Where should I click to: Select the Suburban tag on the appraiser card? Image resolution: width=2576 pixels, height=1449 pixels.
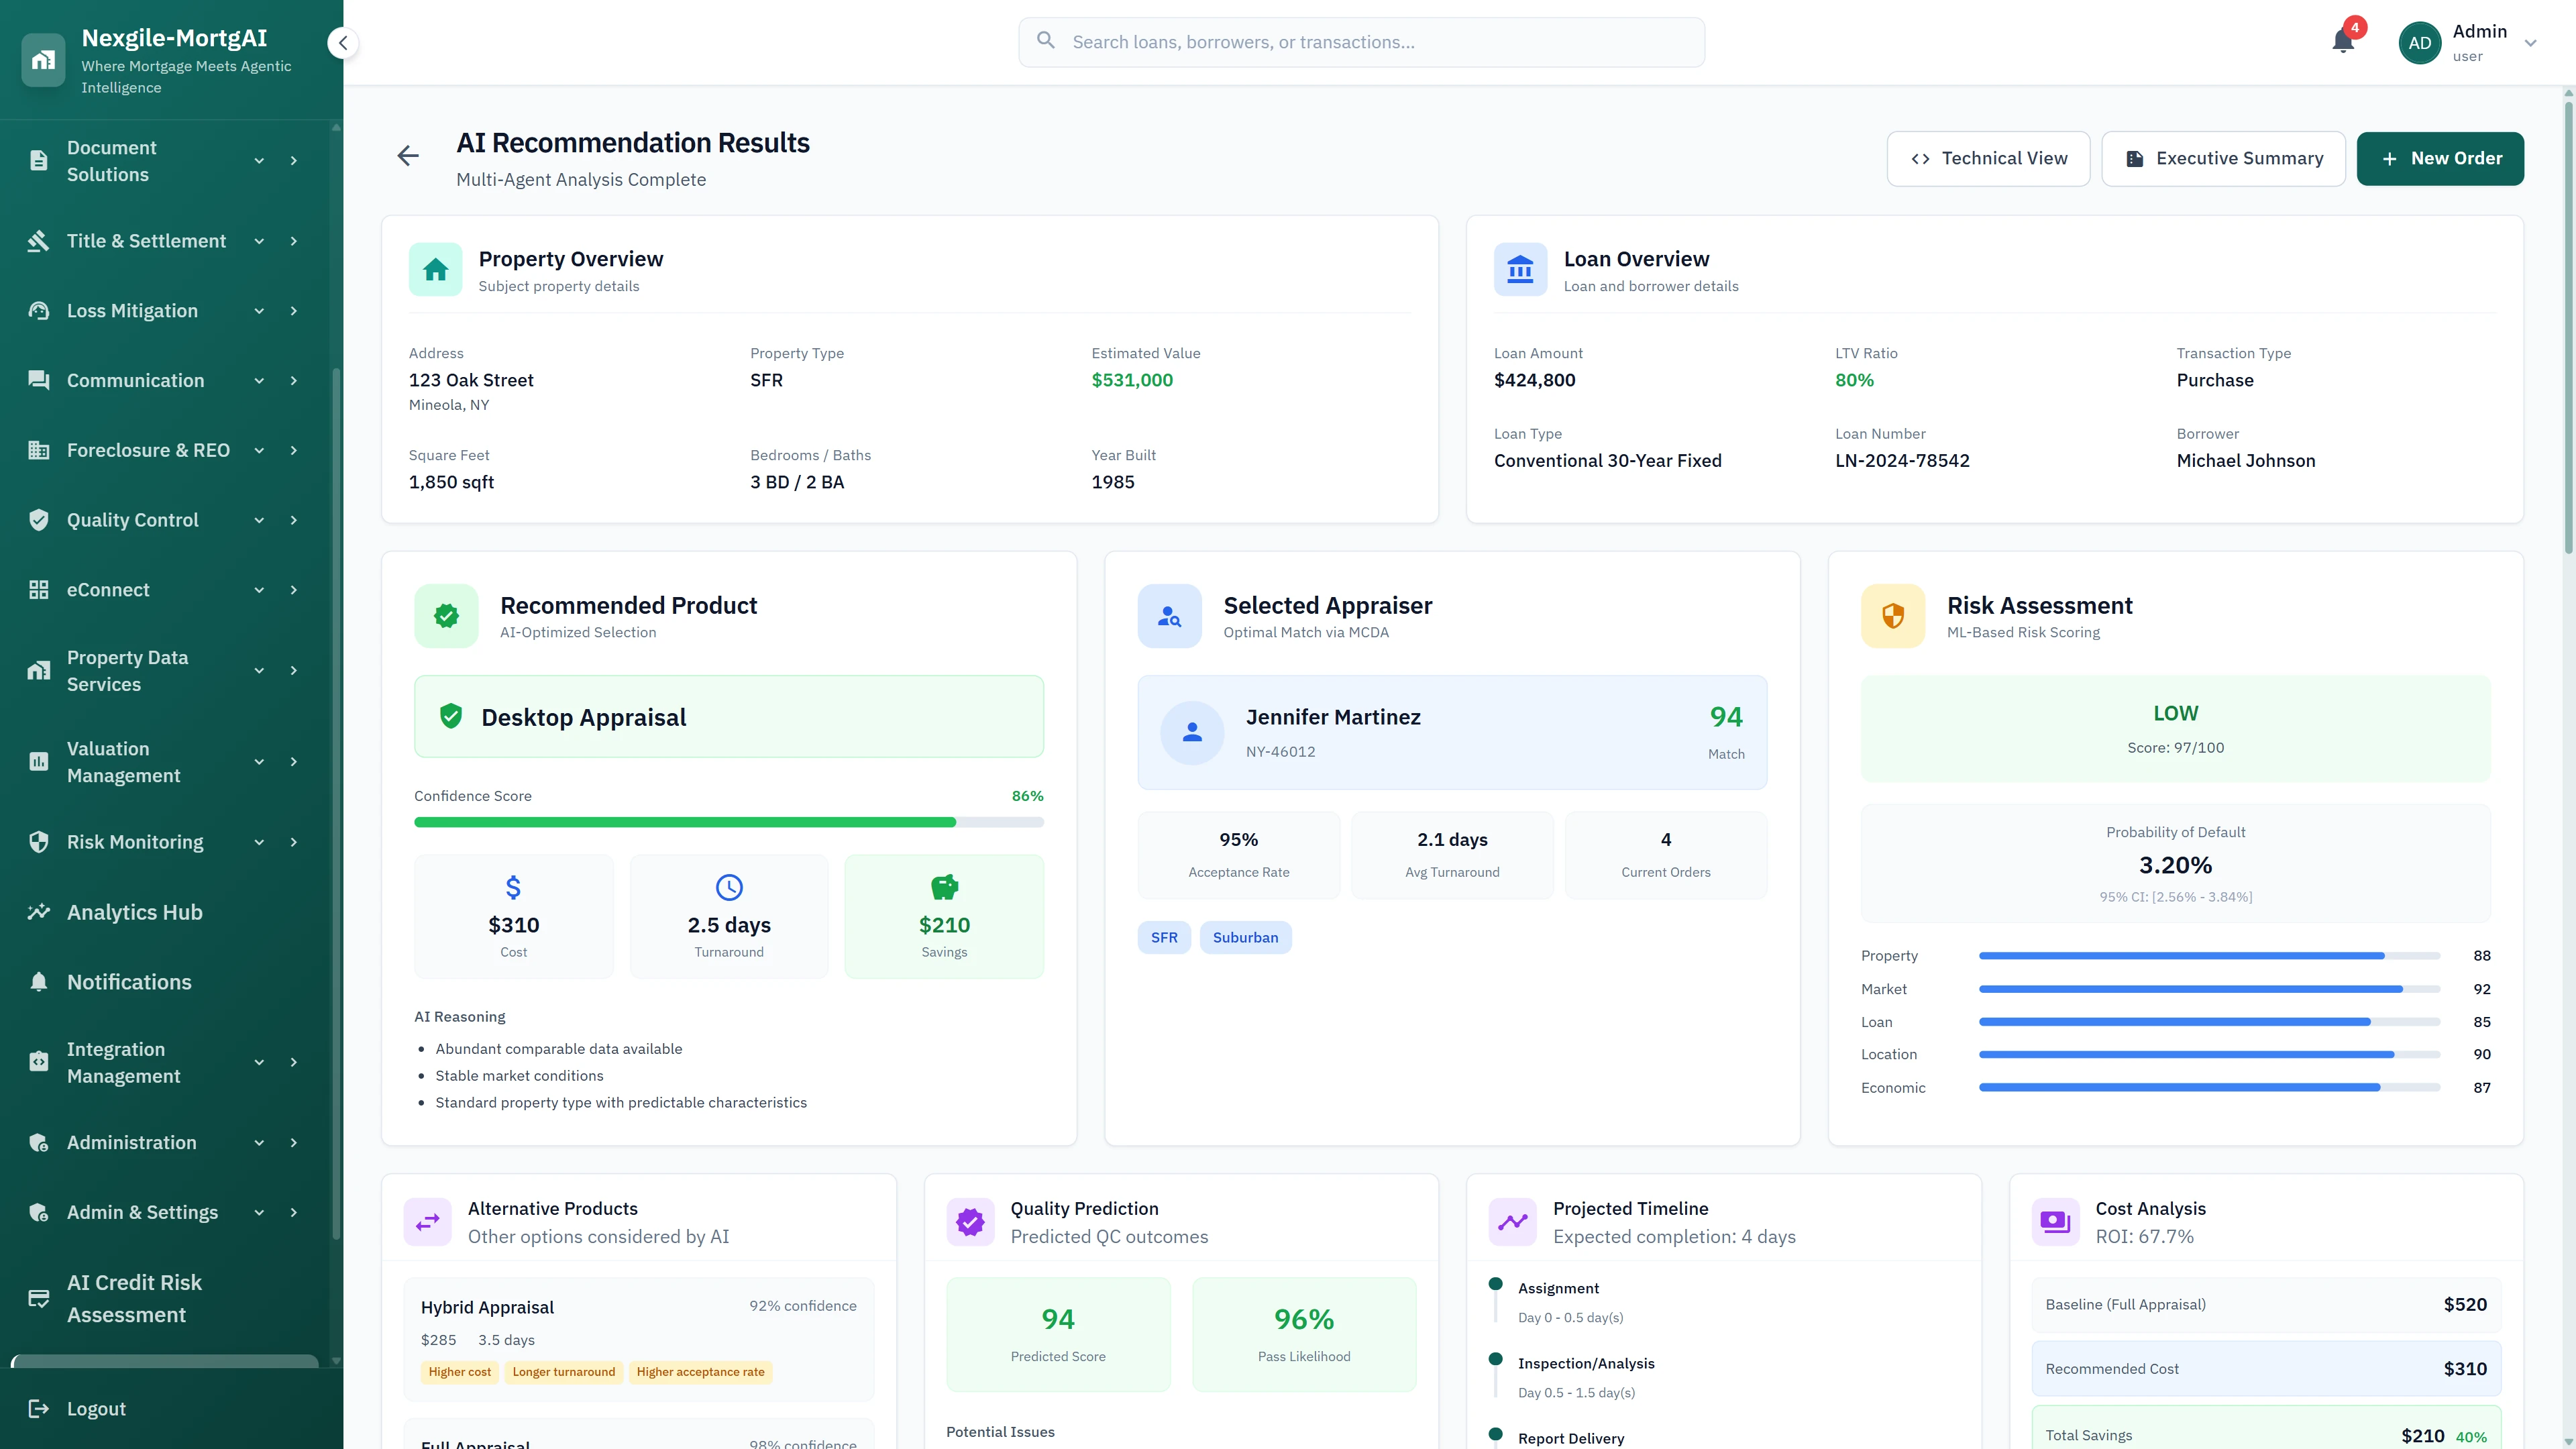pos(1245,937)
